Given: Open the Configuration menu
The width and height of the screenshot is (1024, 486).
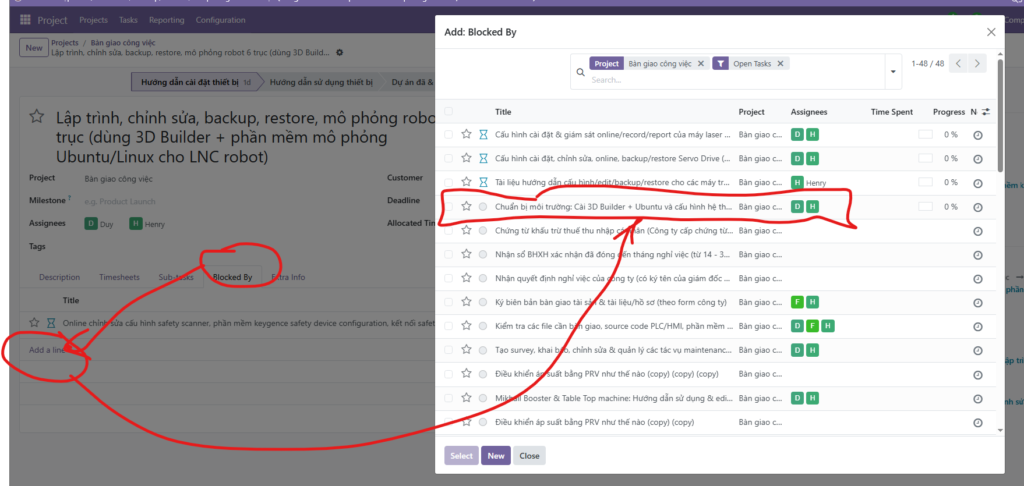Looking at the screenshot, I should click(220, 20).
